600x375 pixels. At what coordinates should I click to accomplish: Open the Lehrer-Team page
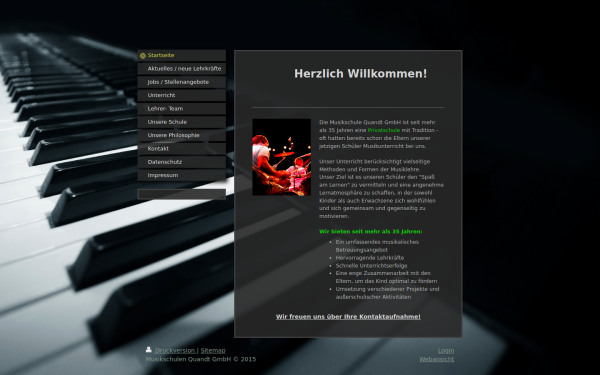pyautogui.click(x=181, y=109)
